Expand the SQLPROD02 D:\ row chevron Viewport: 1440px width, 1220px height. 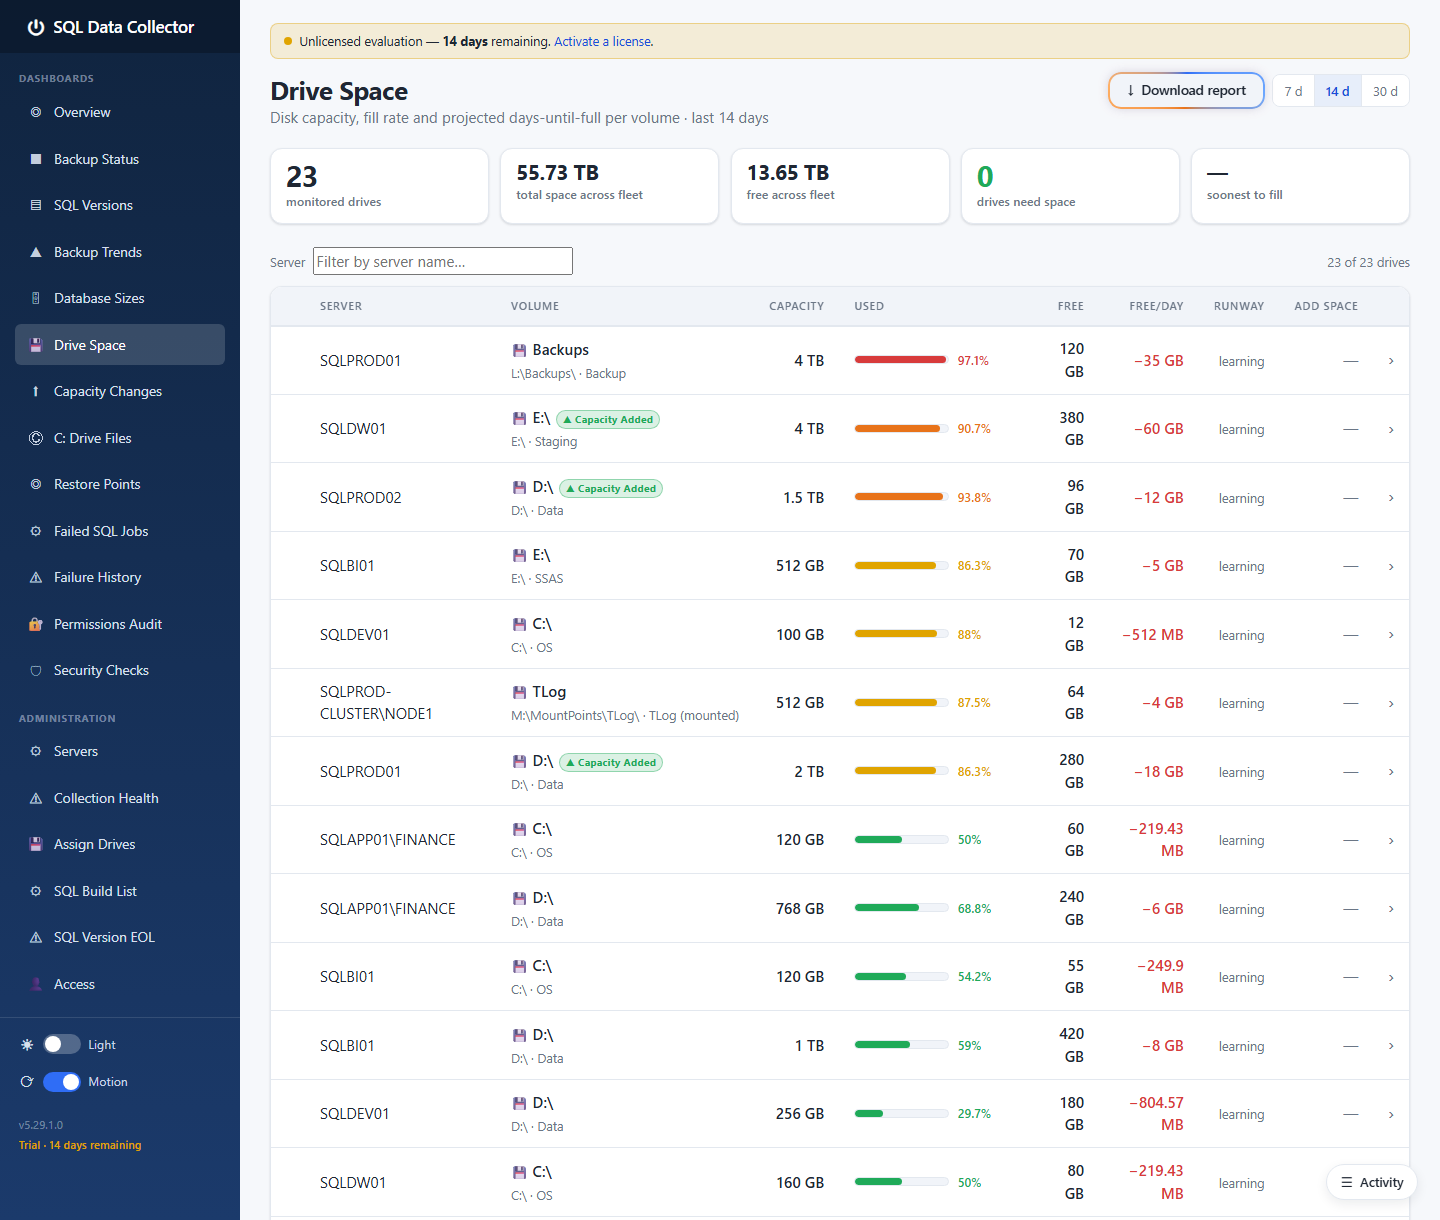[1391, 498]
